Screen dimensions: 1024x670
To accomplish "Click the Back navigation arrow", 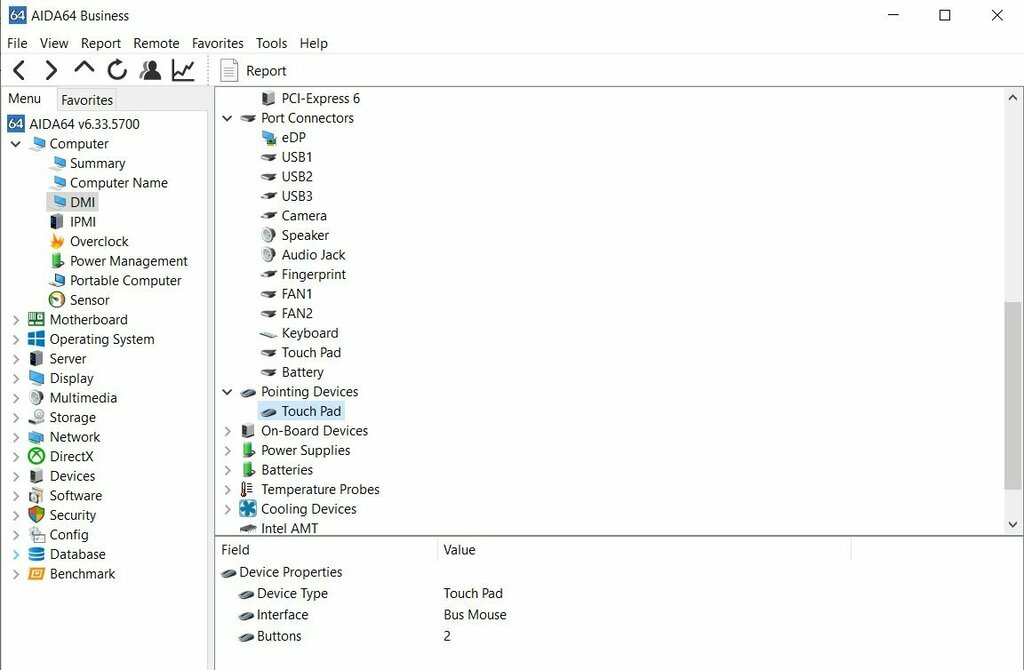I will [19, 70].
